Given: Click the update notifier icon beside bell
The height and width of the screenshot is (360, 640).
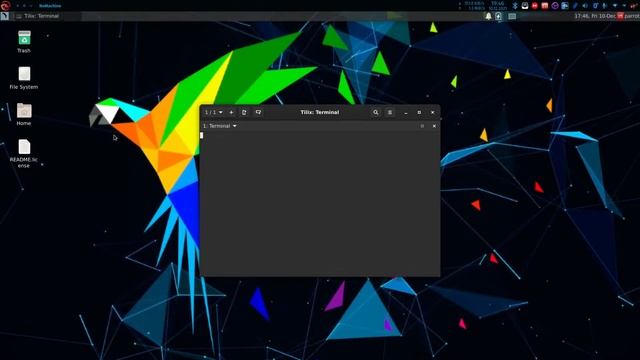Looking at the screenshot, I should [498, 16].
